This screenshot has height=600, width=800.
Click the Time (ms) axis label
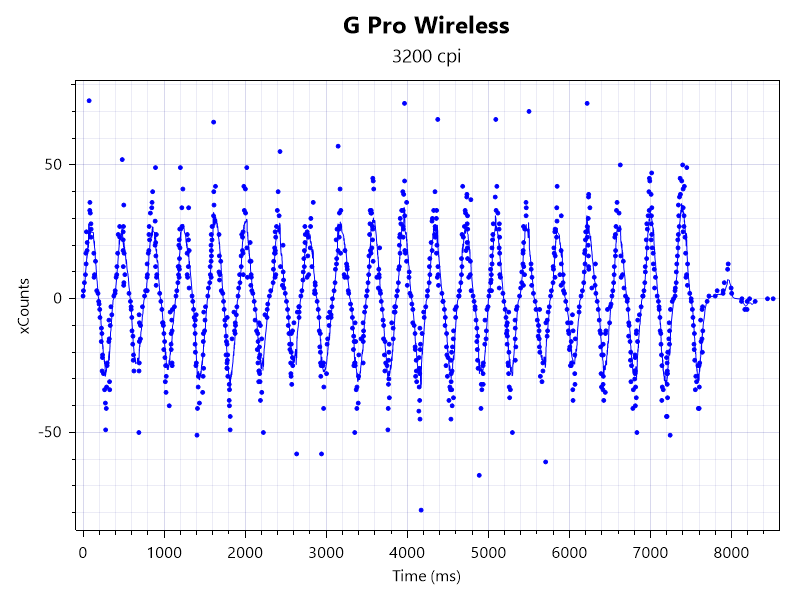tap(426, 576)
